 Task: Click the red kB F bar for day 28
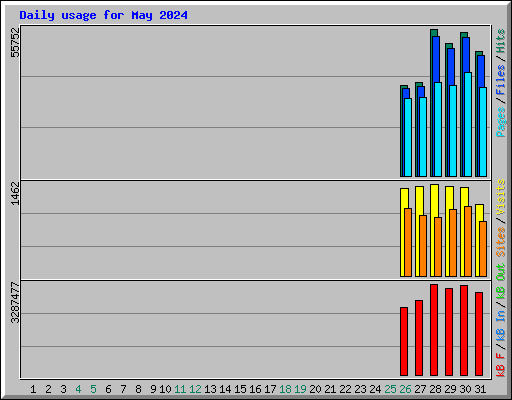click(434, 330)
